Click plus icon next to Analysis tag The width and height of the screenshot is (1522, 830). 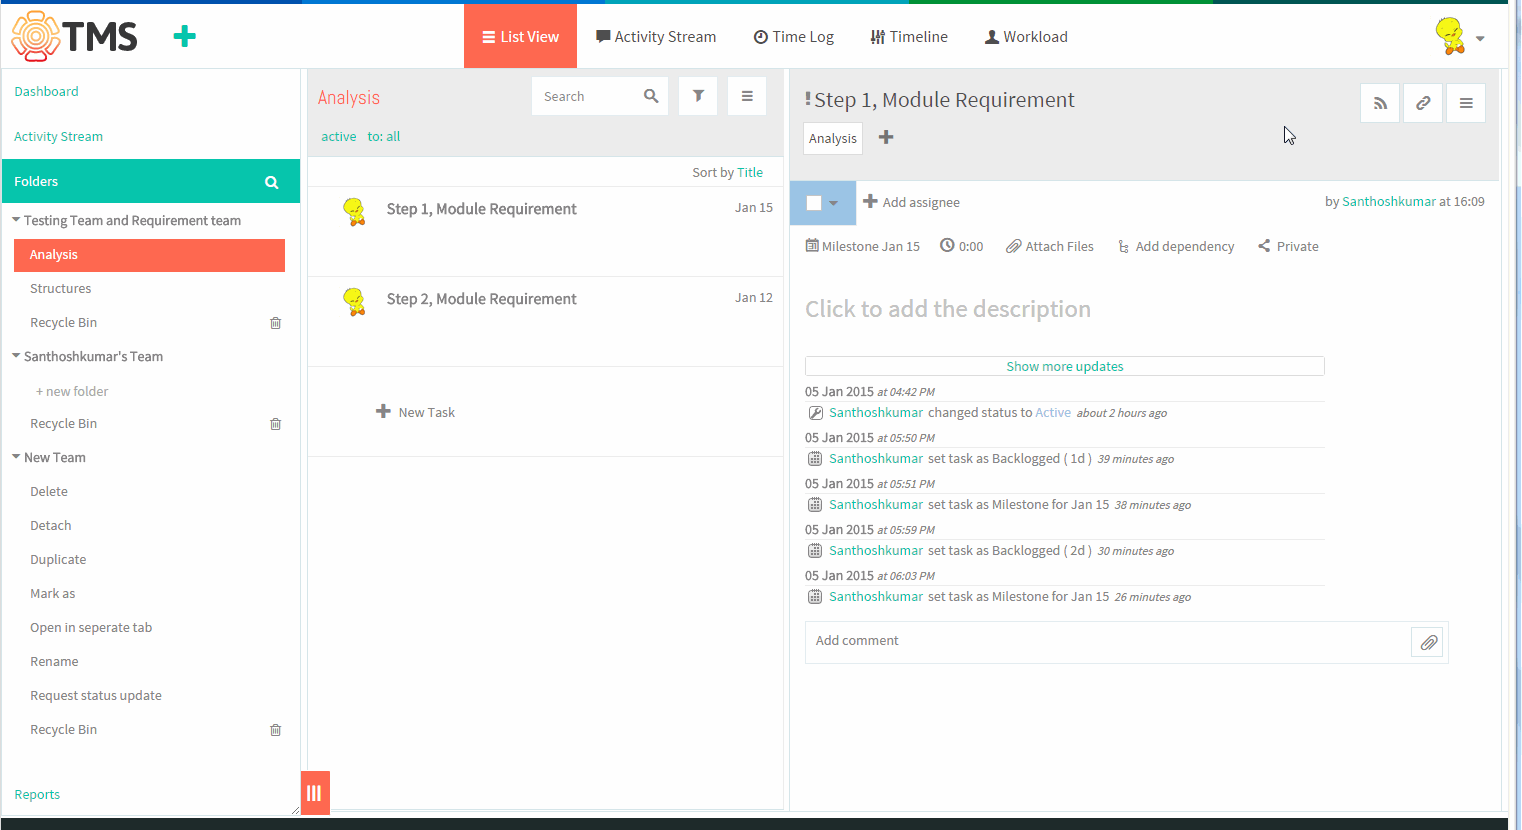886,137
